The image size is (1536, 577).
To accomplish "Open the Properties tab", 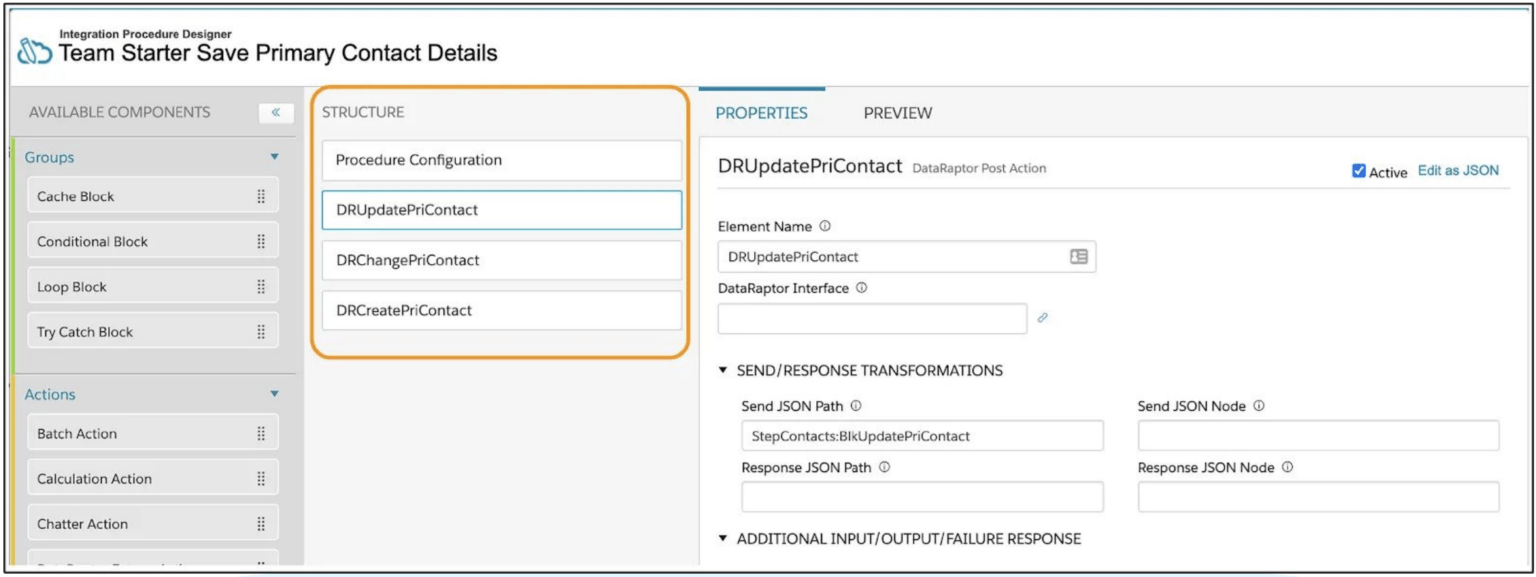I will [761, 113].
